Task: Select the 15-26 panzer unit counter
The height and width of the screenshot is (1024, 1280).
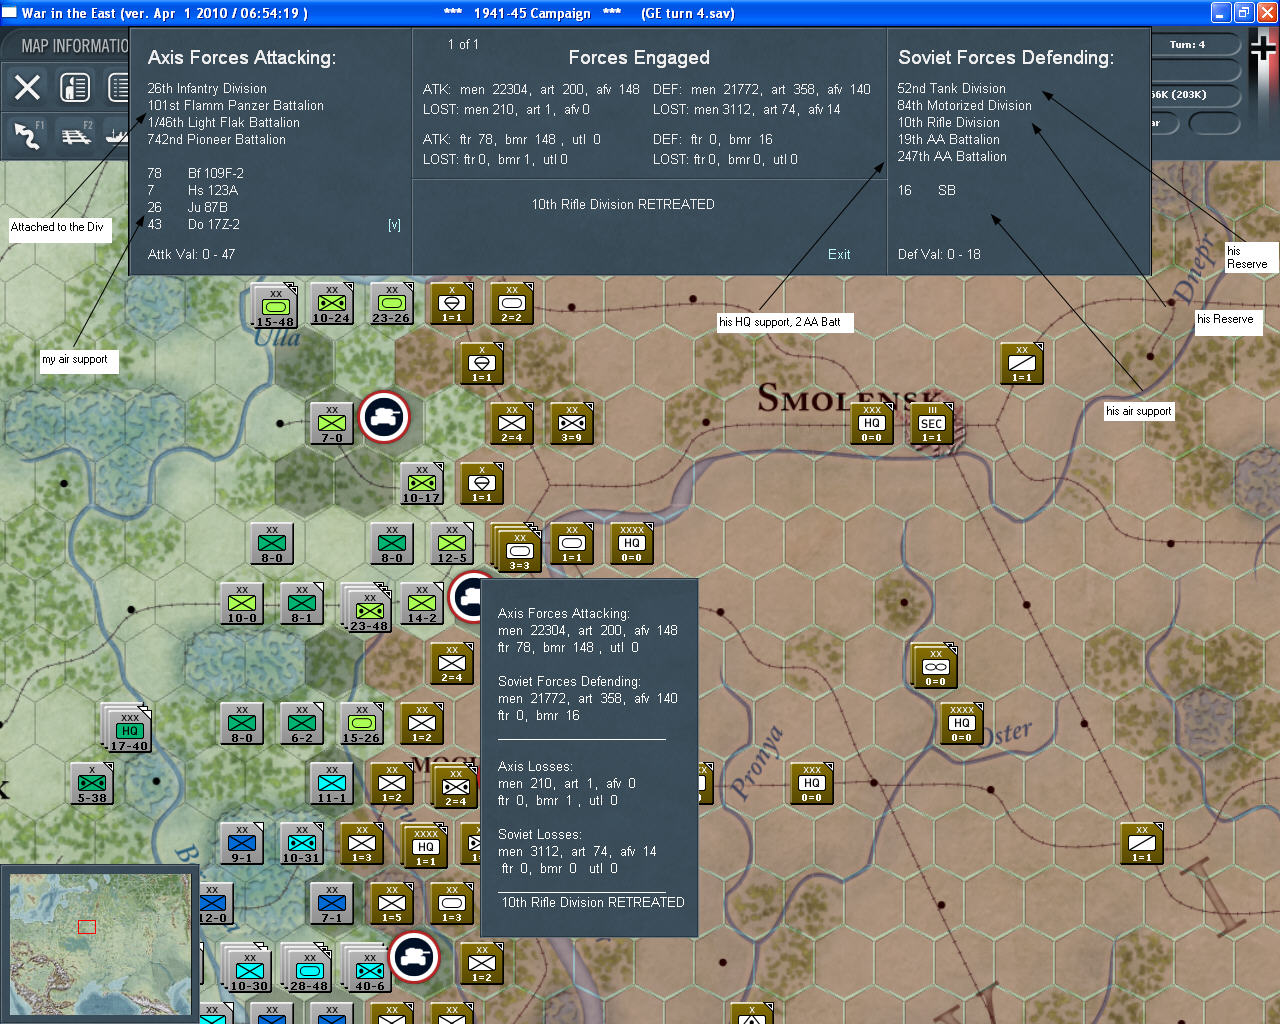Action: 362,723
